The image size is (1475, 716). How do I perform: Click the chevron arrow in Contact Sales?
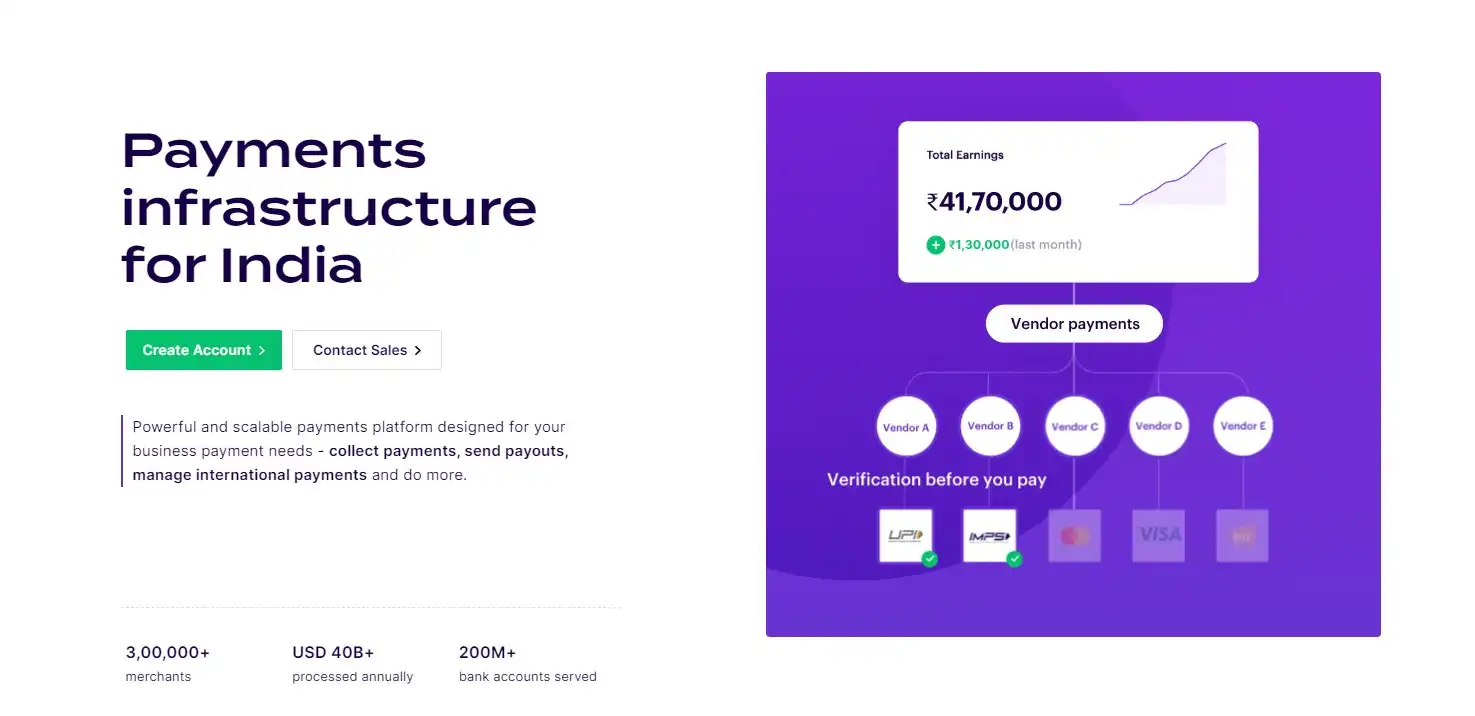pyautogui.click(x=418, y=350)
